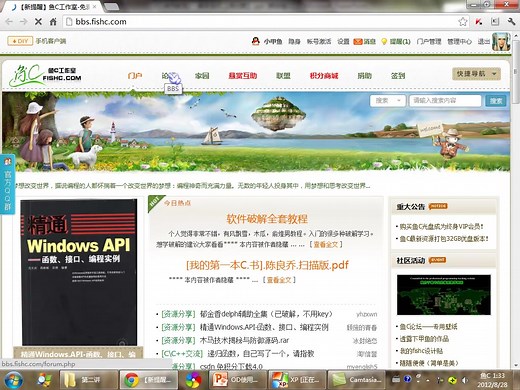The image size is (520, 390).
Task: Open the Chrome wrench settings menu
Action: click(x=511, y=22)
